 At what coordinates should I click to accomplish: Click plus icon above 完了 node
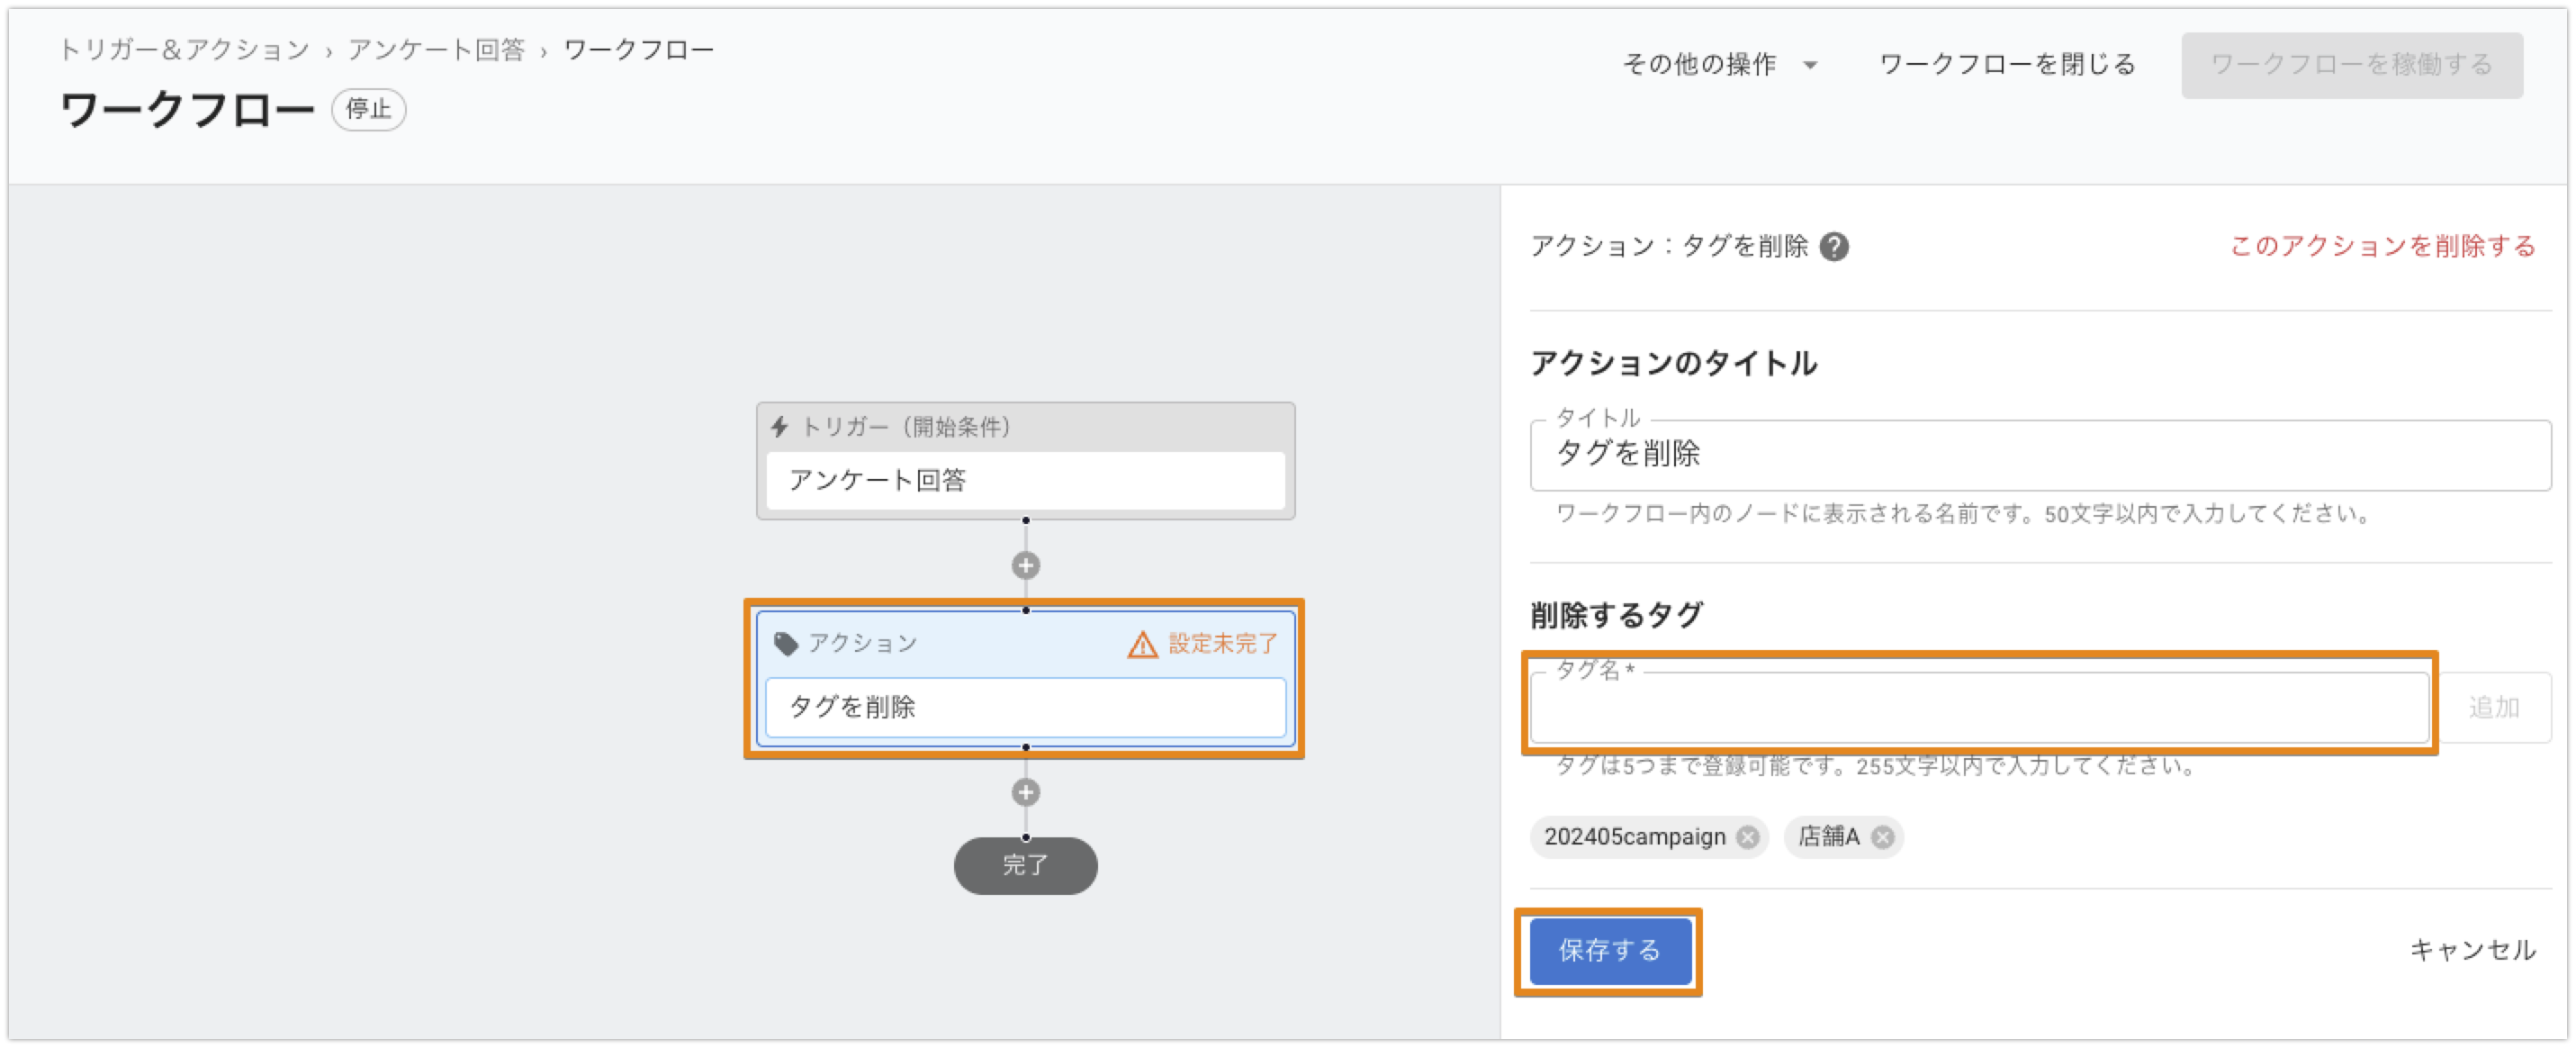1025,792
